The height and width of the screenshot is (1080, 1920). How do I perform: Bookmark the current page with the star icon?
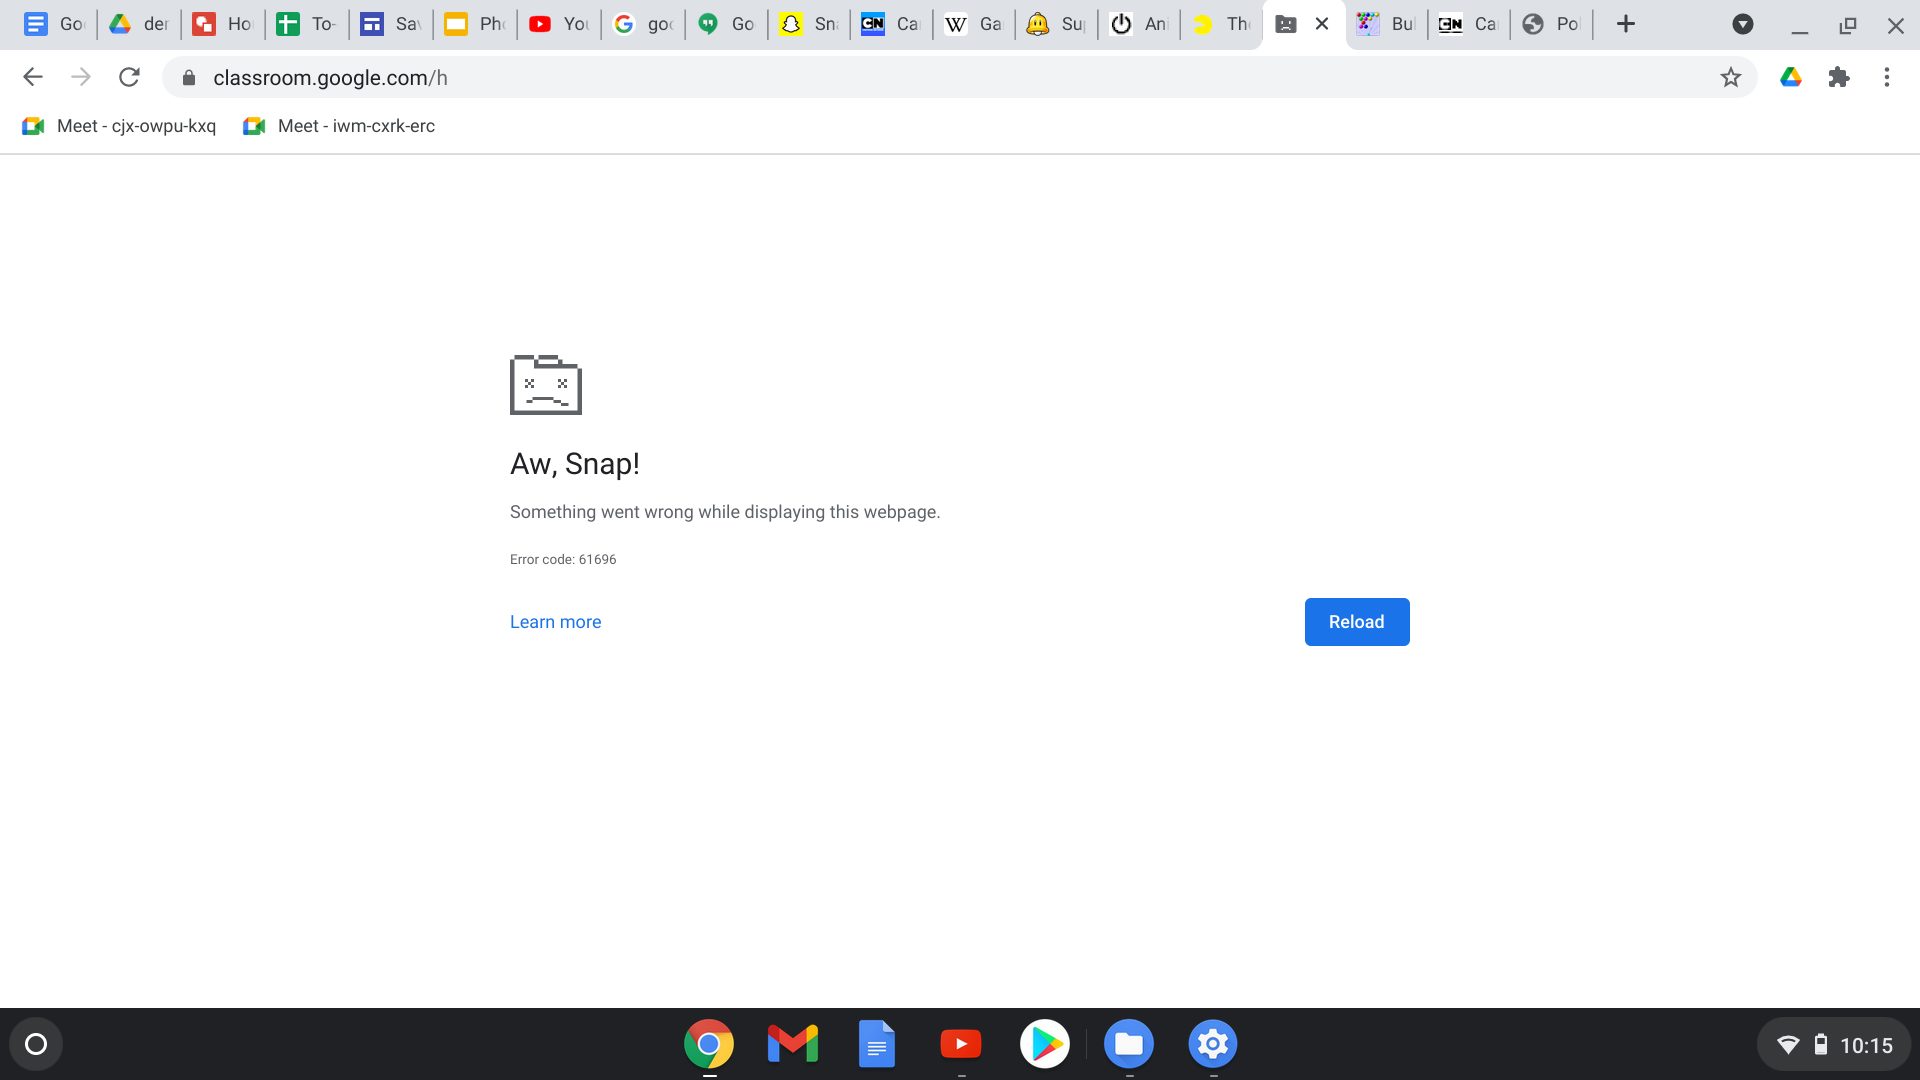[x=1729, y=77]
